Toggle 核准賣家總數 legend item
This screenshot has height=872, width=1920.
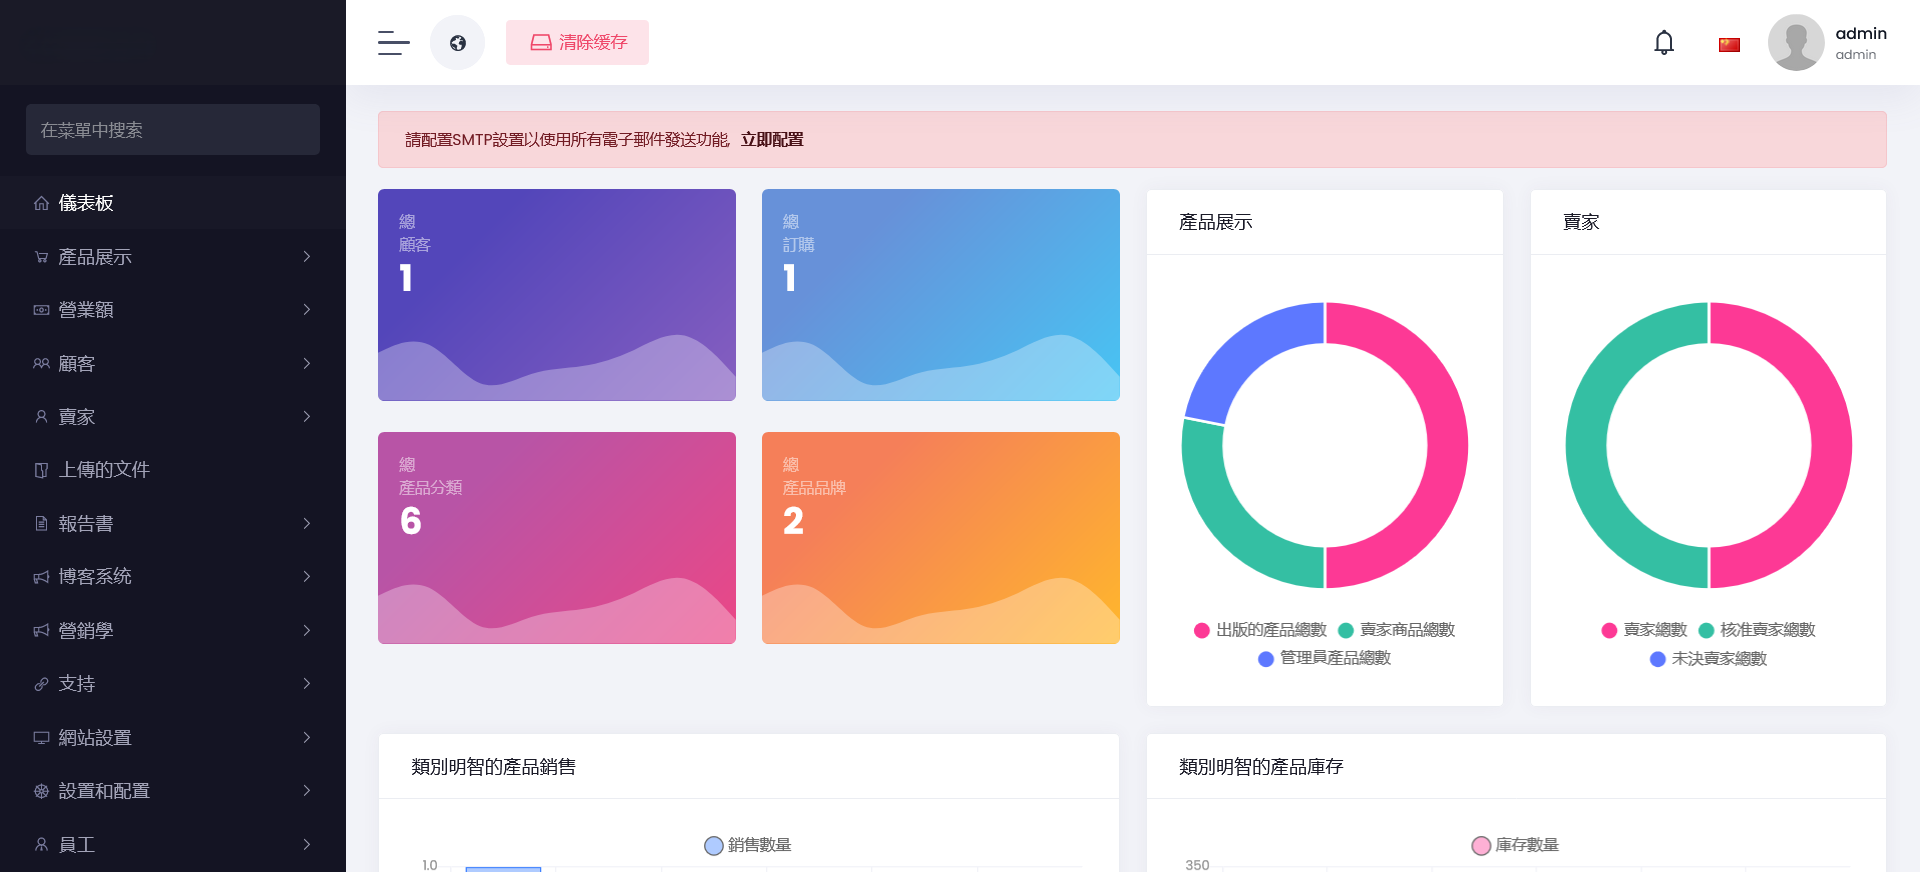click(1756, 630)
